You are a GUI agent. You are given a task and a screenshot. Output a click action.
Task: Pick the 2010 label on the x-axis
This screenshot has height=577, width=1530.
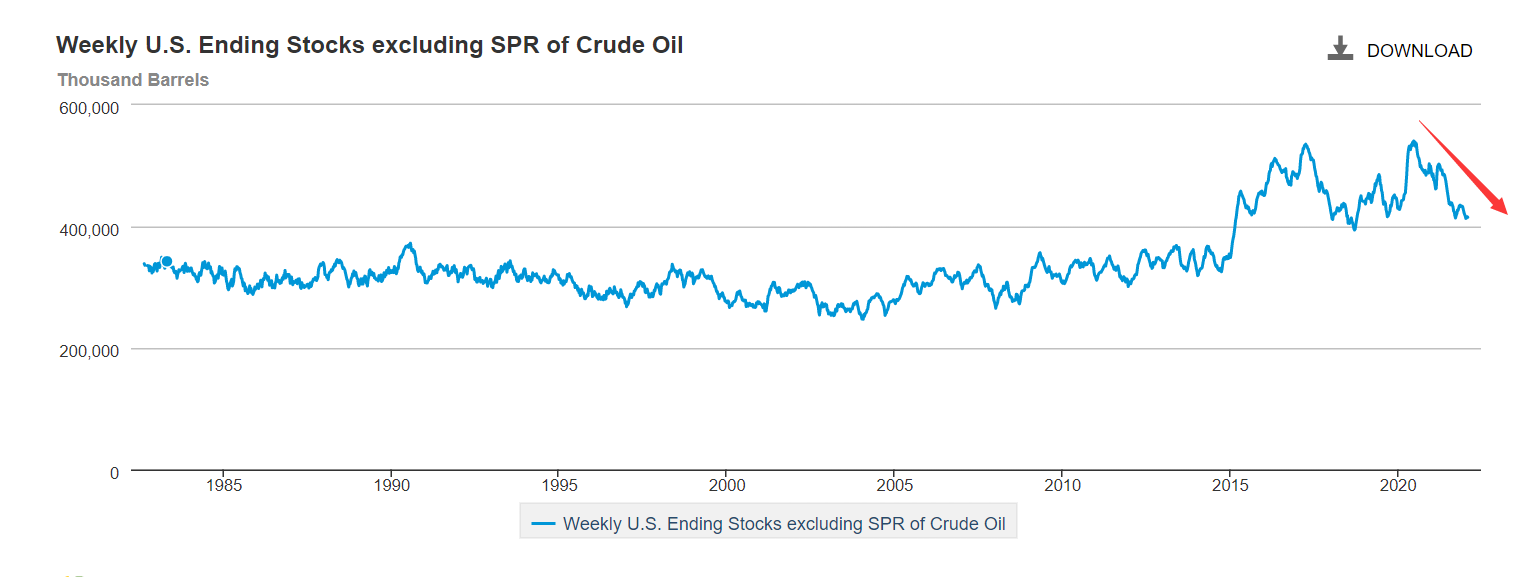(x=1062, y=486)
